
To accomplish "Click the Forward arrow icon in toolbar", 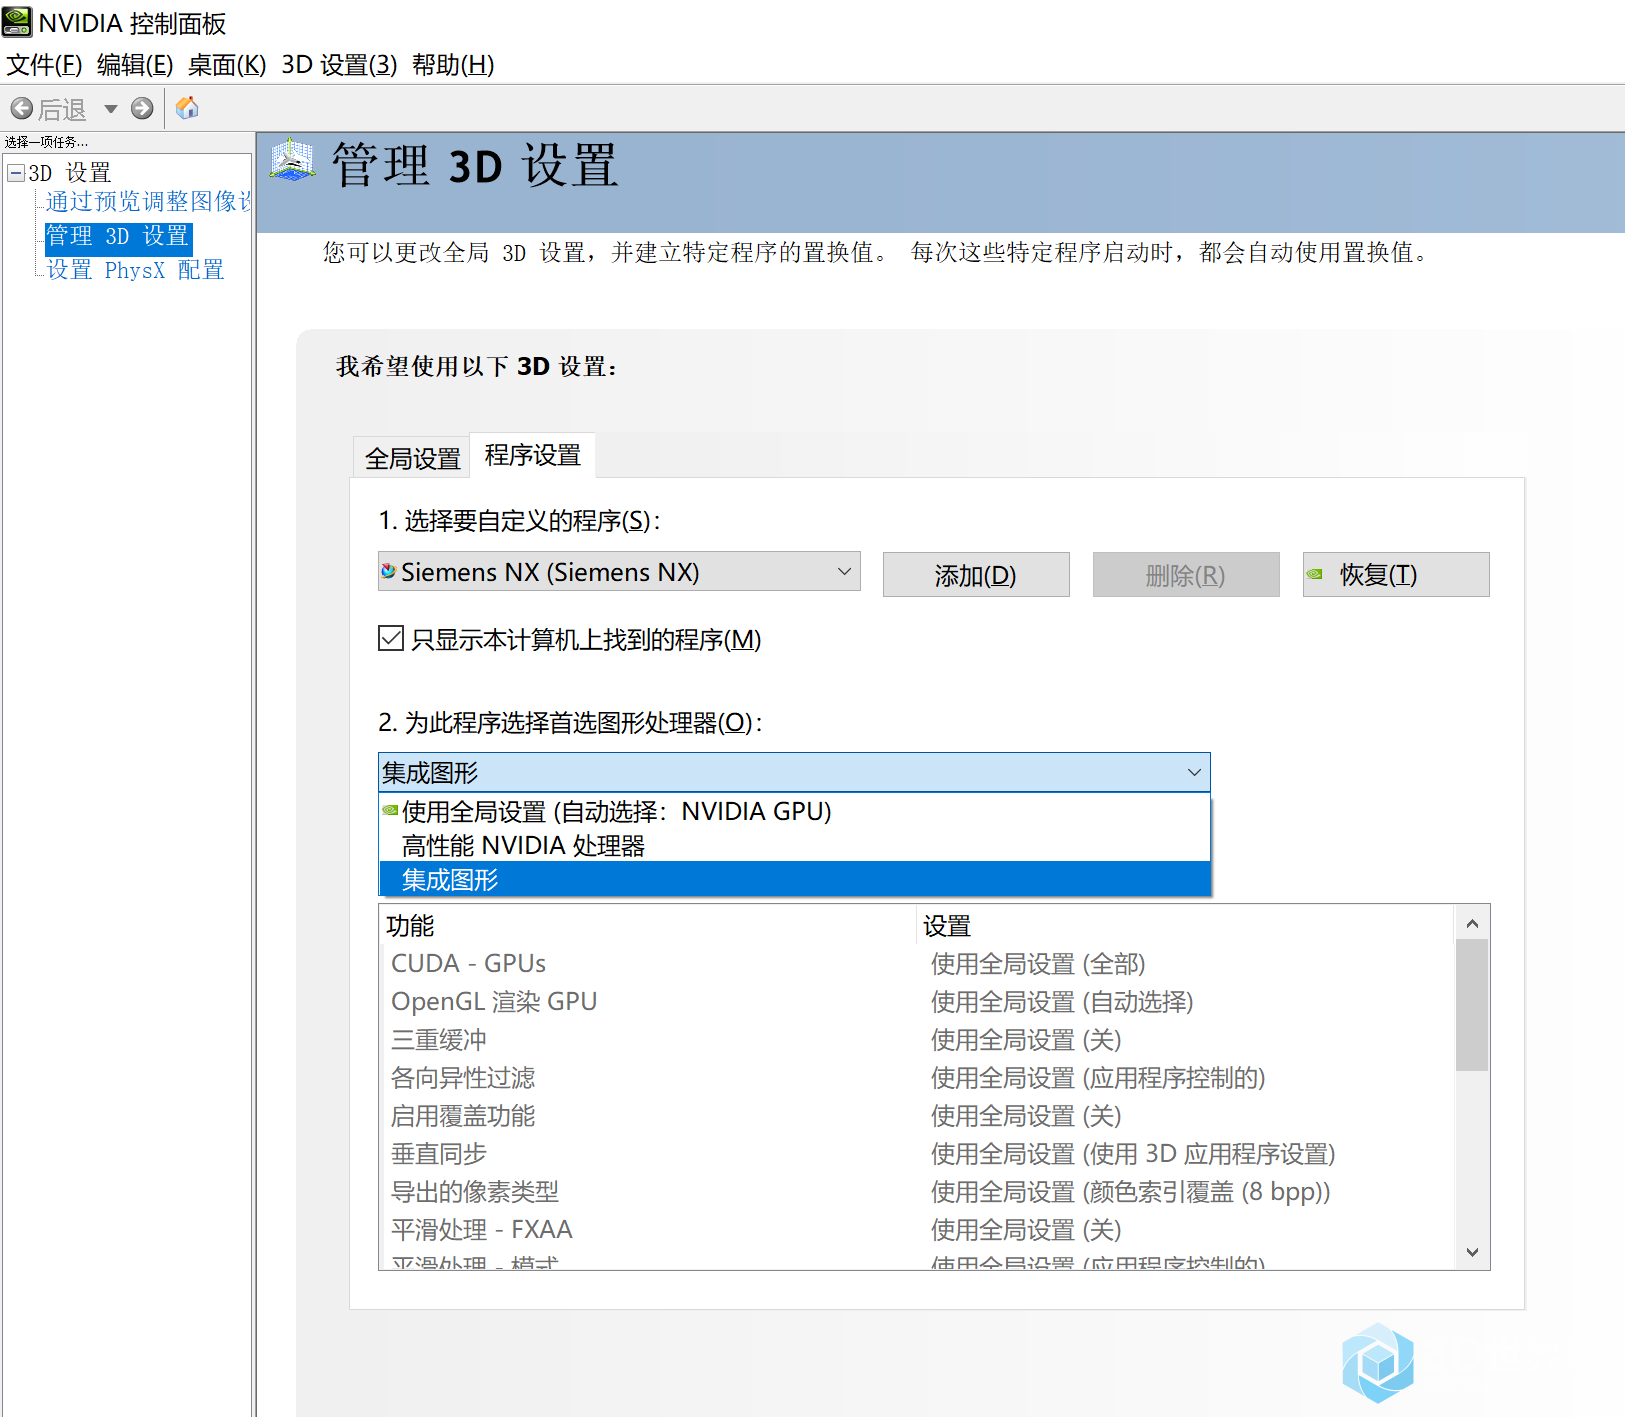I will [x=142, y=108].
